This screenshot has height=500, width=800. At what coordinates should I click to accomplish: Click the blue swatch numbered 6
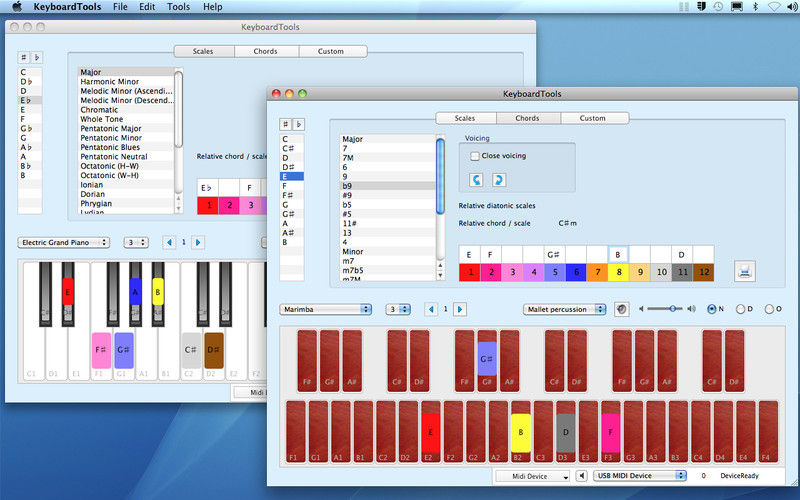pyautogui.click(x=576, y=272)
